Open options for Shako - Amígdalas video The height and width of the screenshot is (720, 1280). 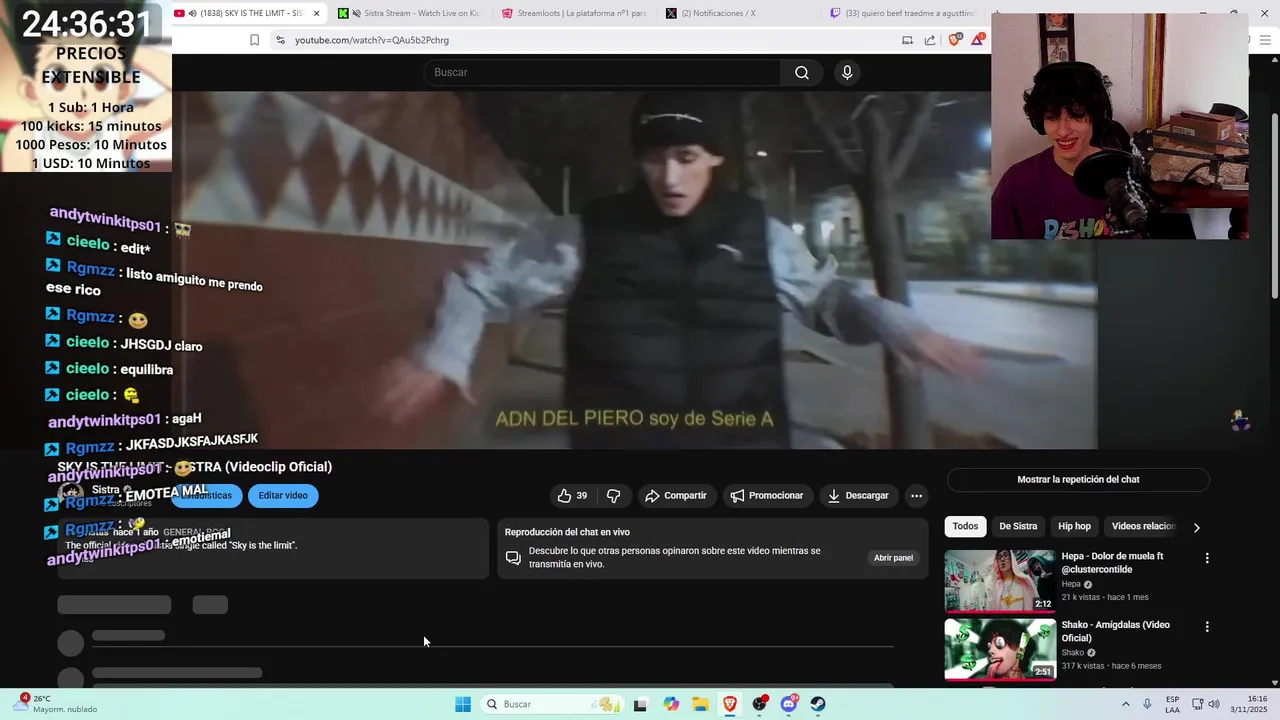(1207, 627)
